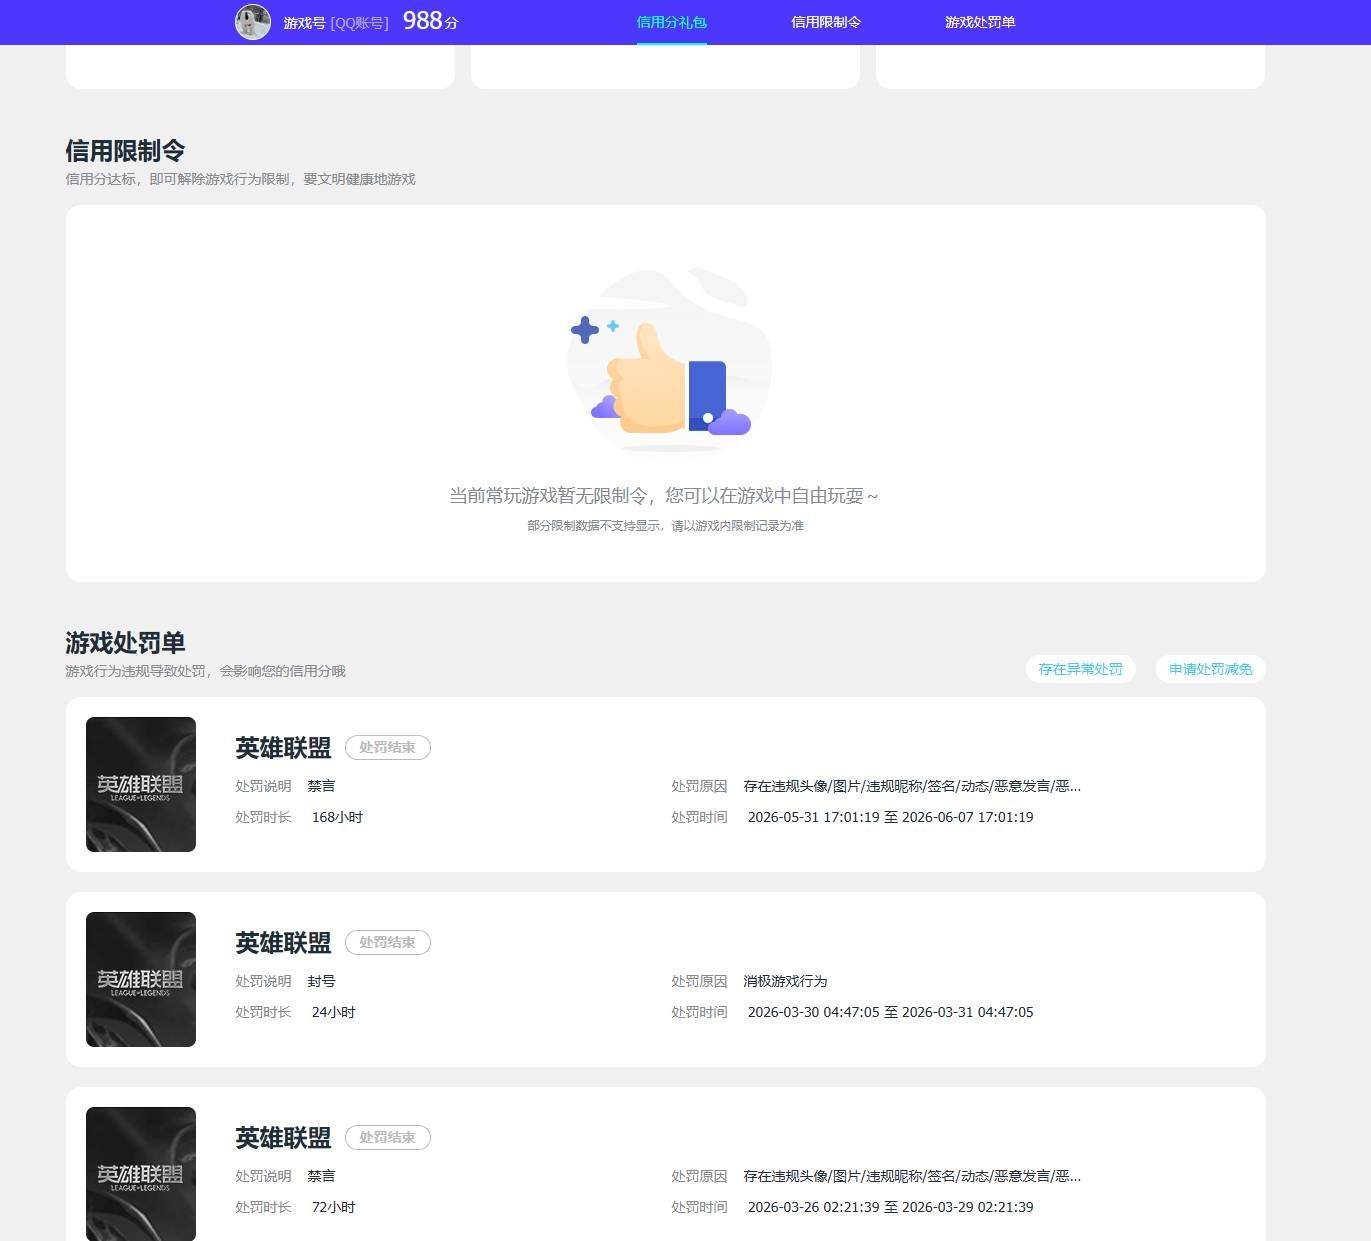This screenshot has height=1241, width=1371.
Task: Click truncated 处罚原因 text of 72小时 record
Action: 912,1176
